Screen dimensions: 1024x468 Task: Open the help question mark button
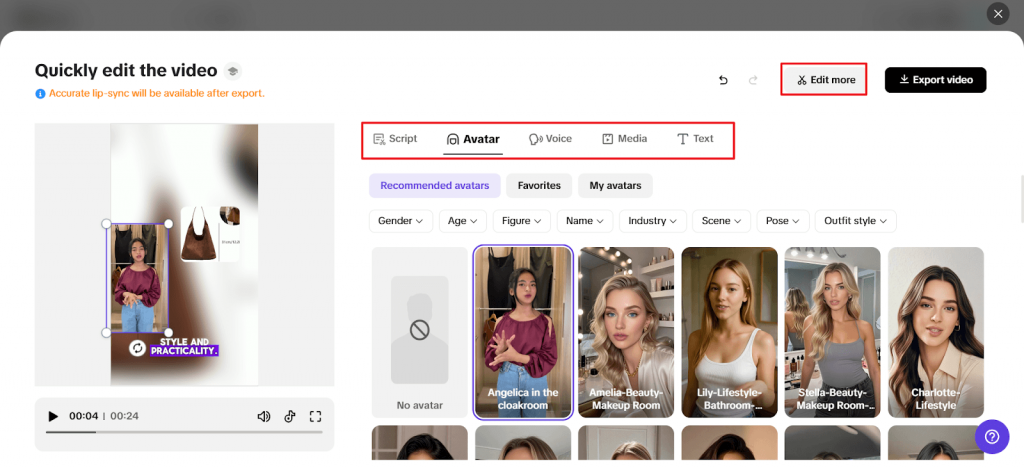[992, 437]
